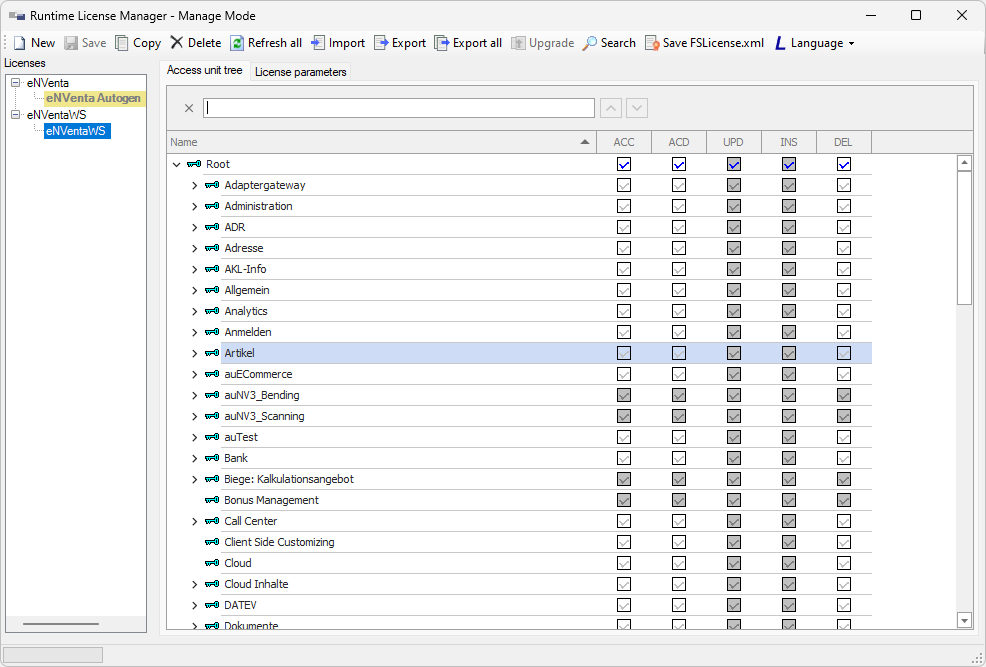Click Save FSLicense.xml toolbar button
Viewport: 986px width, 667px height.
[705, 43]
